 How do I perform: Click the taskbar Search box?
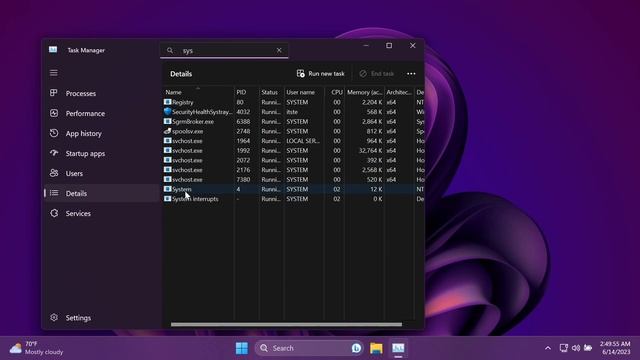click(x=309, y=348)
